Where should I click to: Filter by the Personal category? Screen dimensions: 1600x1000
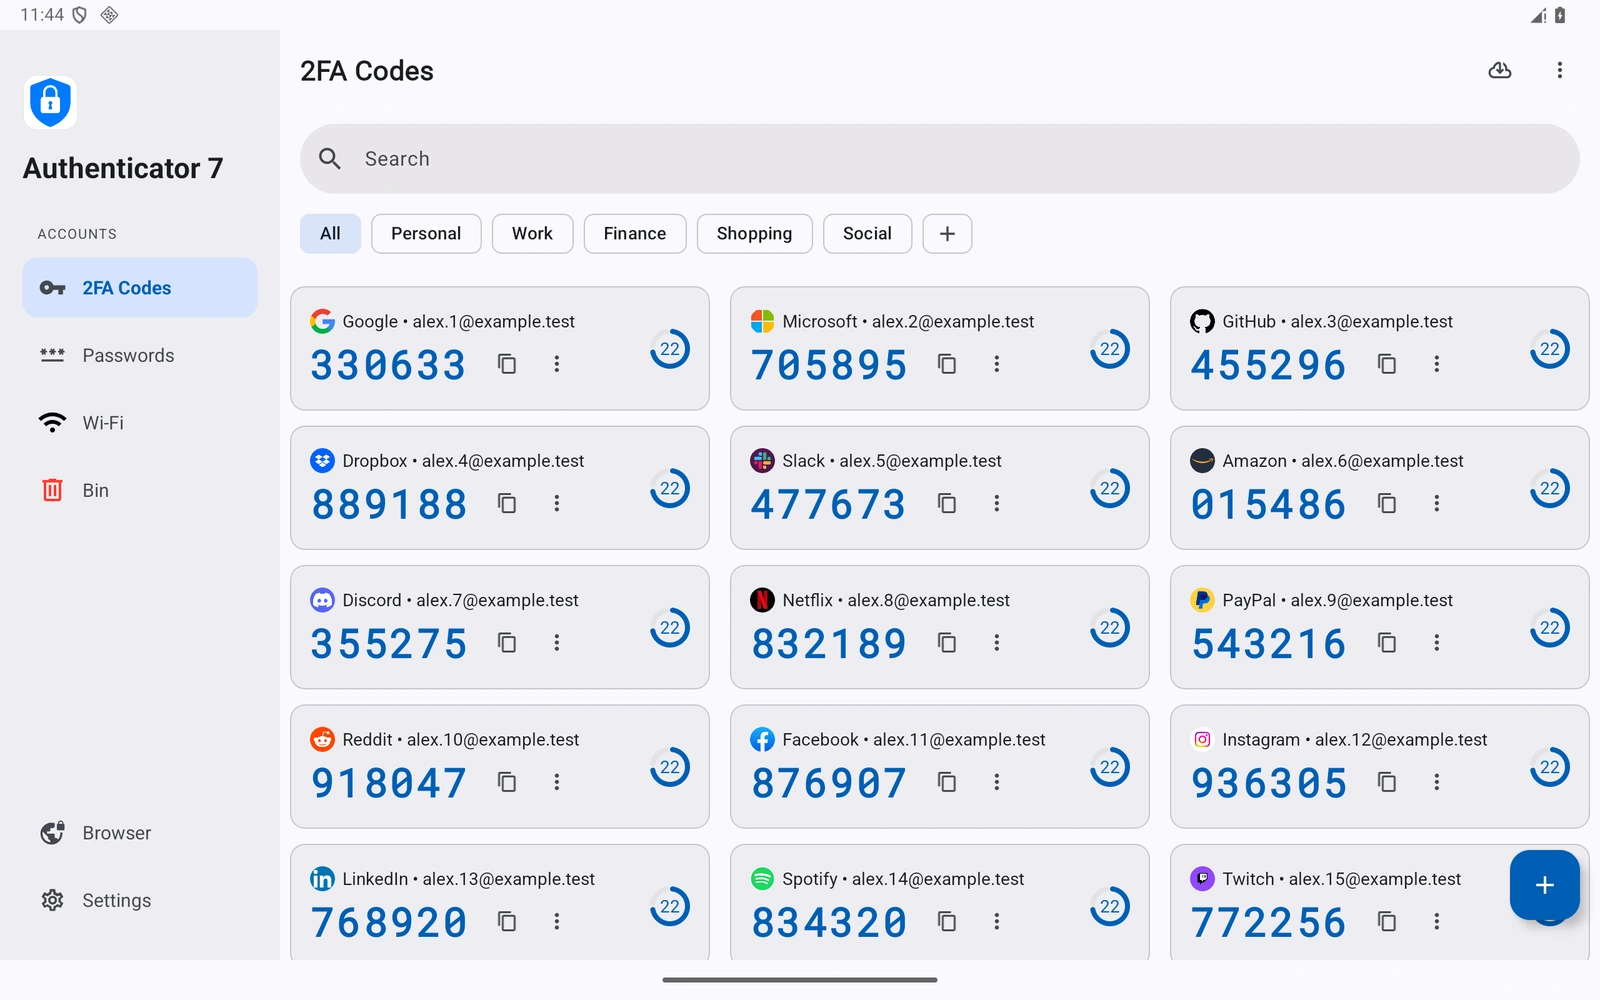426,233
